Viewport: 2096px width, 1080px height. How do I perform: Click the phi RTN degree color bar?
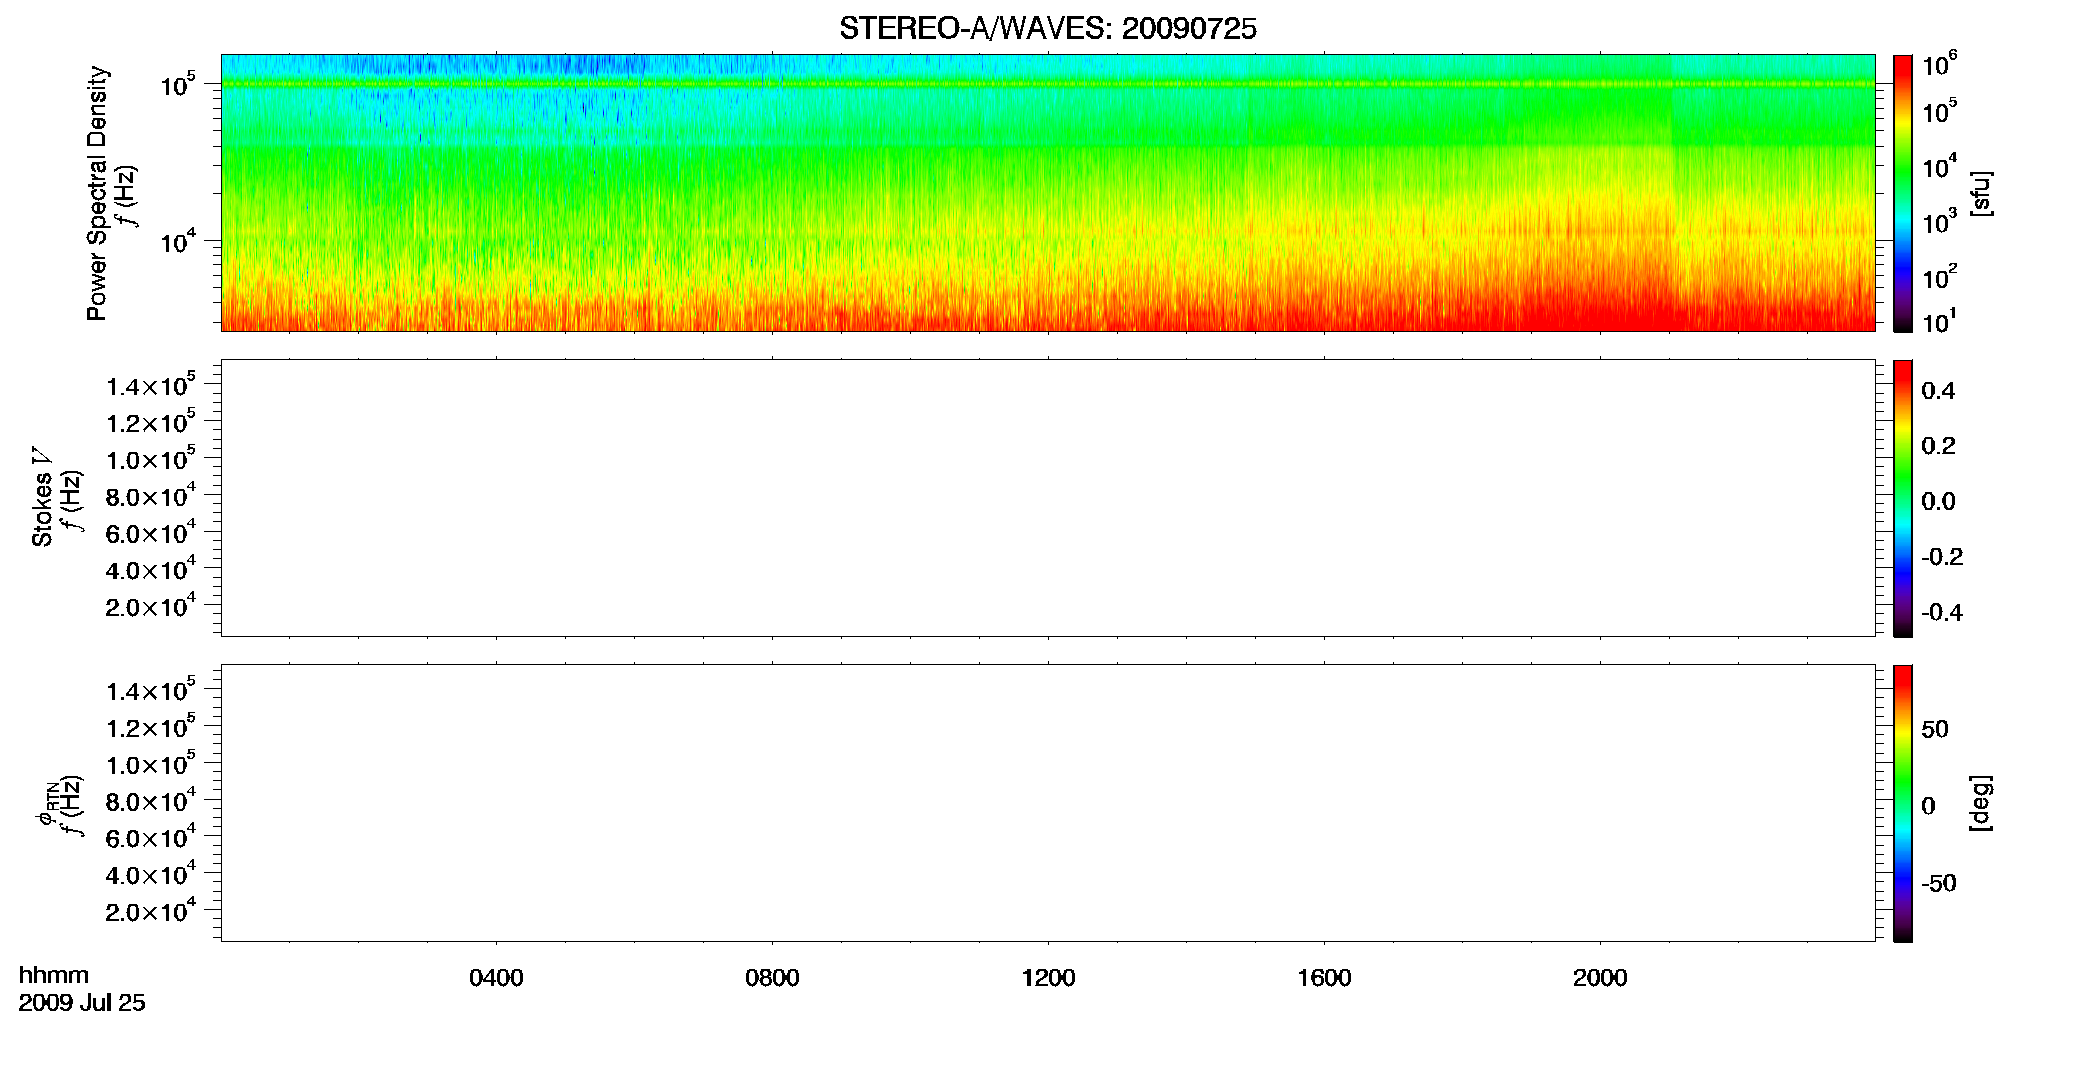[x=1903, y=803]
